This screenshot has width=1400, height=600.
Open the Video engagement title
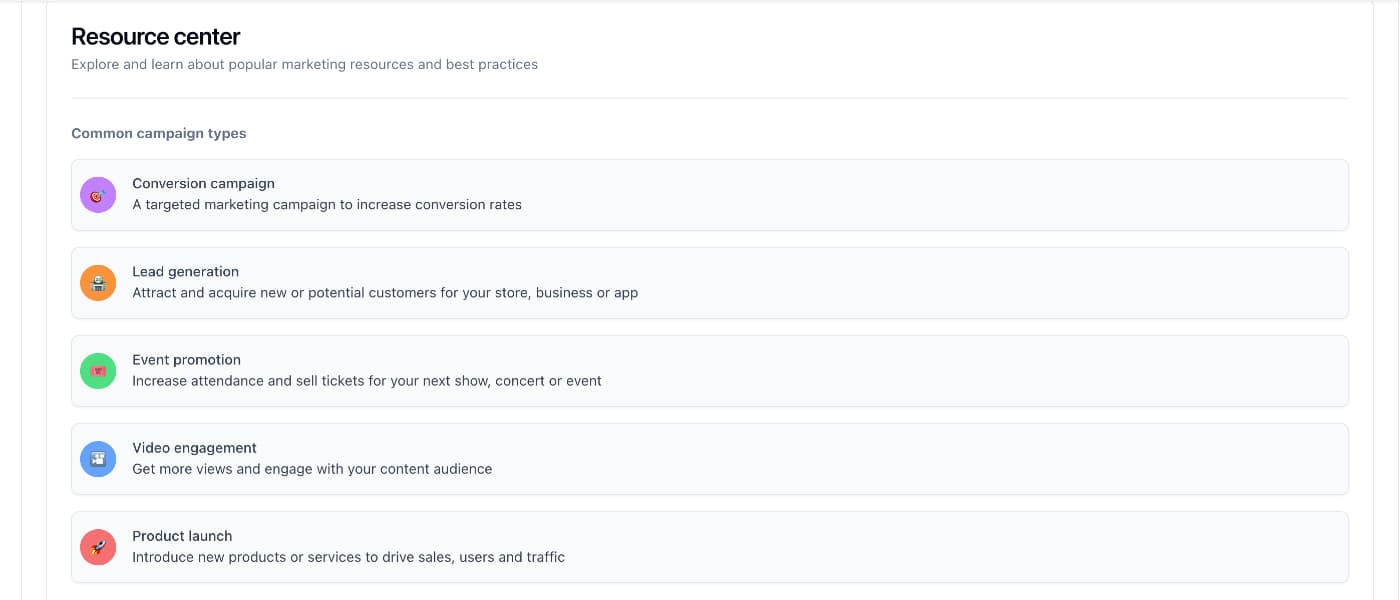(x=194, y=448)
